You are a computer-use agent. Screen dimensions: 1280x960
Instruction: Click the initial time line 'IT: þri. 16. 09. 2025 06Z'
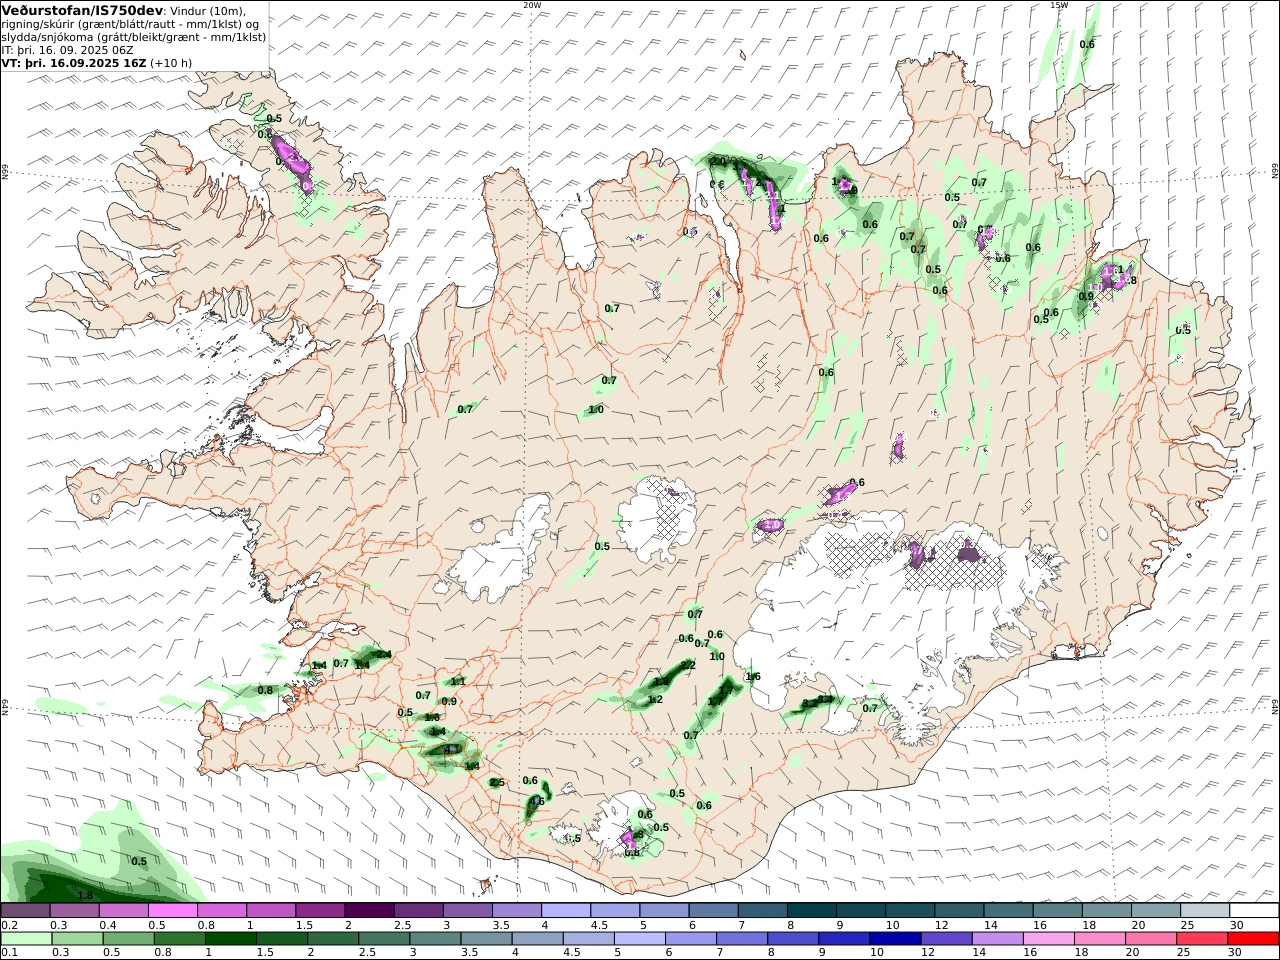[x=67, y=49]
